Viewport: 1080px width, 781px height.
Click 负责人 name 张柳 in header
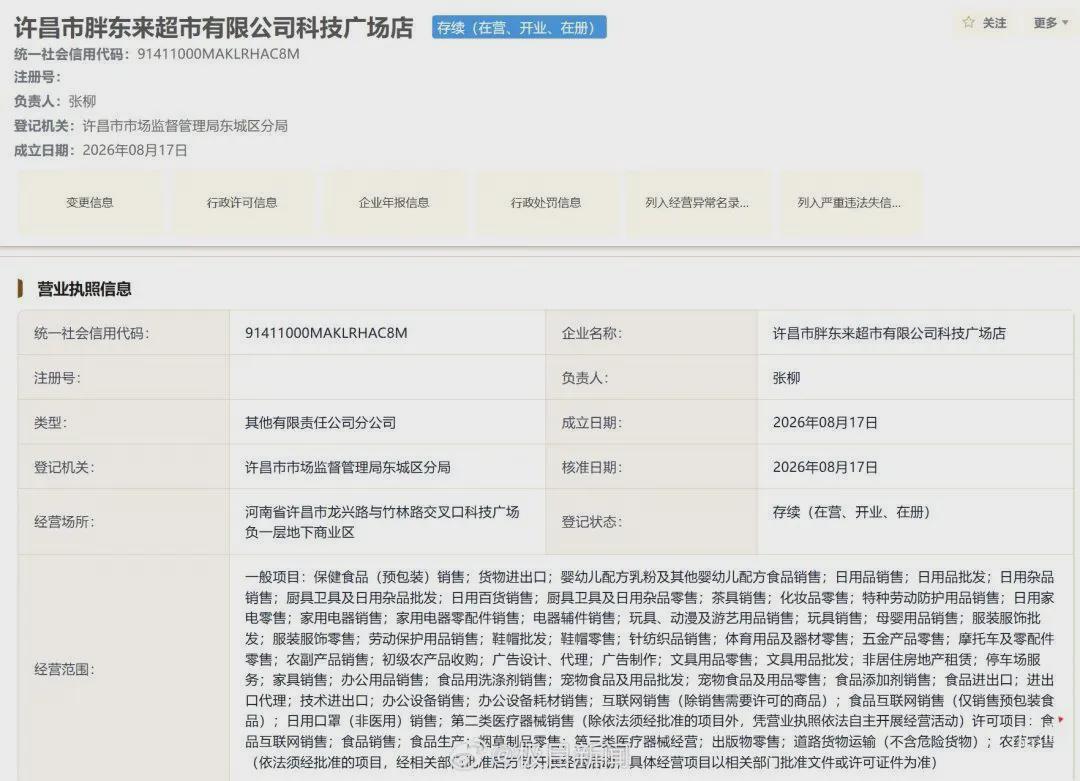(82, 101)
